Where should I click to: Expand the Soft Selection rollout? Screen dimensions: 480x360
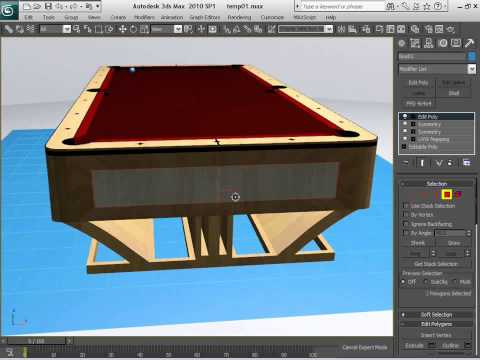(x=436, y=315)
